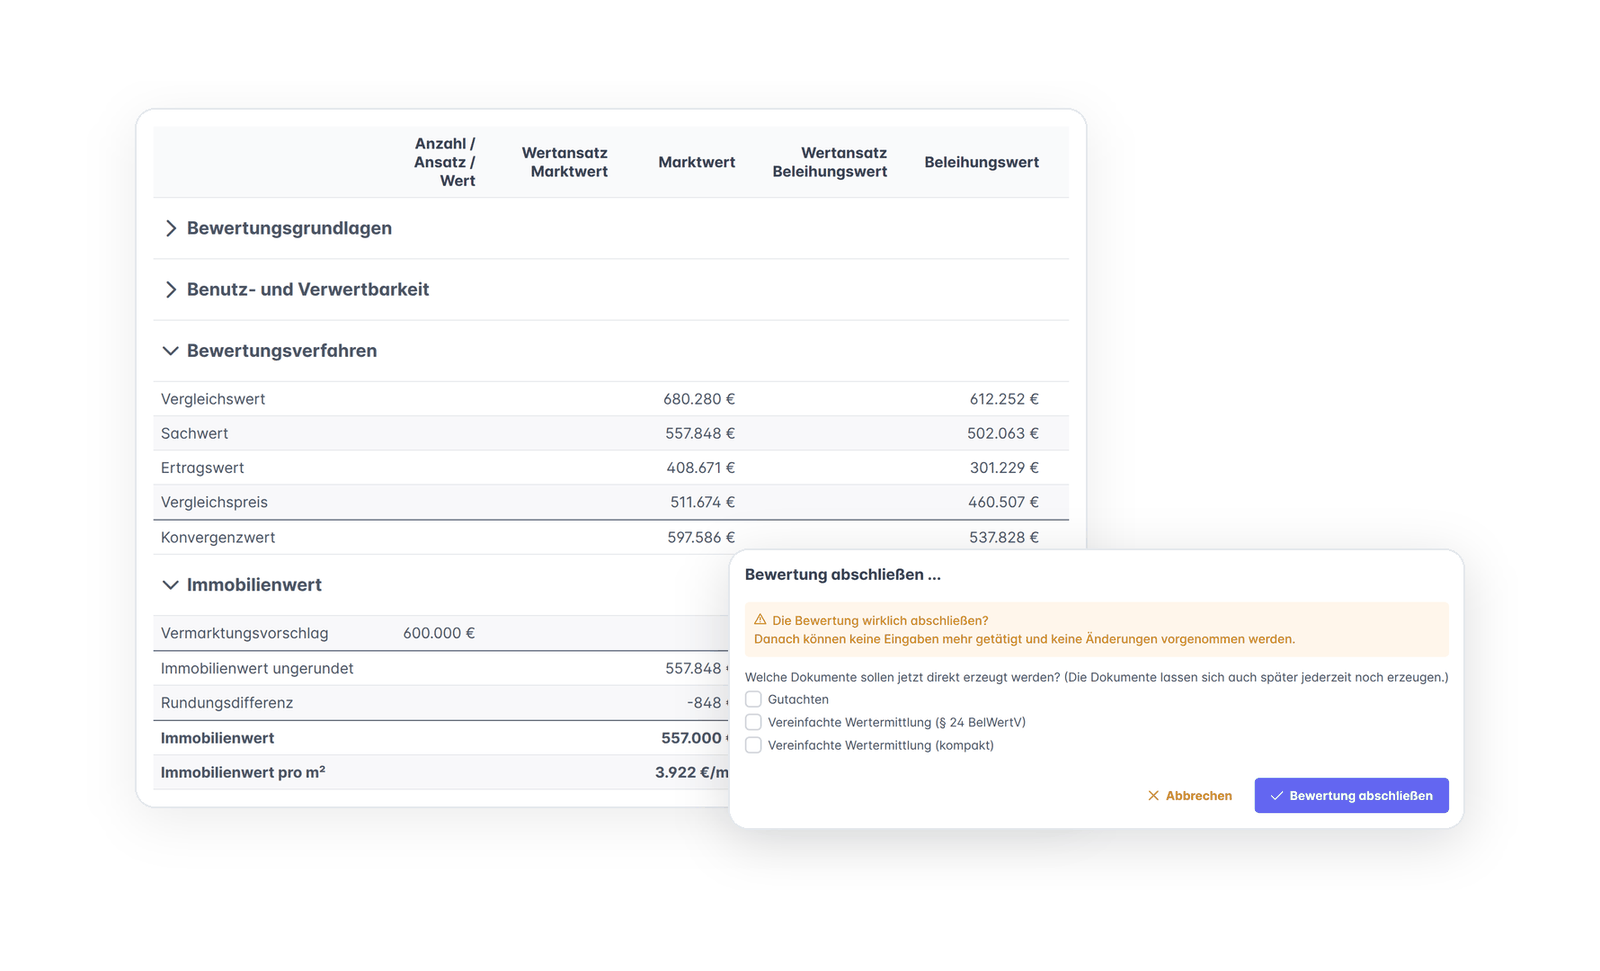
Task: Click Vergleichswert lending value 612.252 €
Action: click(x=1004, y=399)
